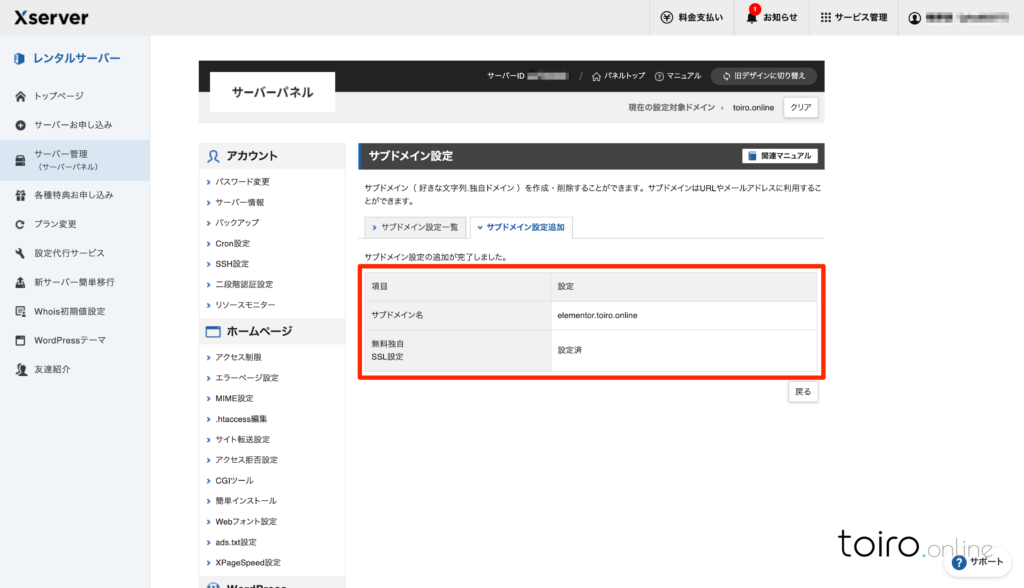Click the user account avatar icon
Screen dimensions: 1024x588
coord(914,18)
